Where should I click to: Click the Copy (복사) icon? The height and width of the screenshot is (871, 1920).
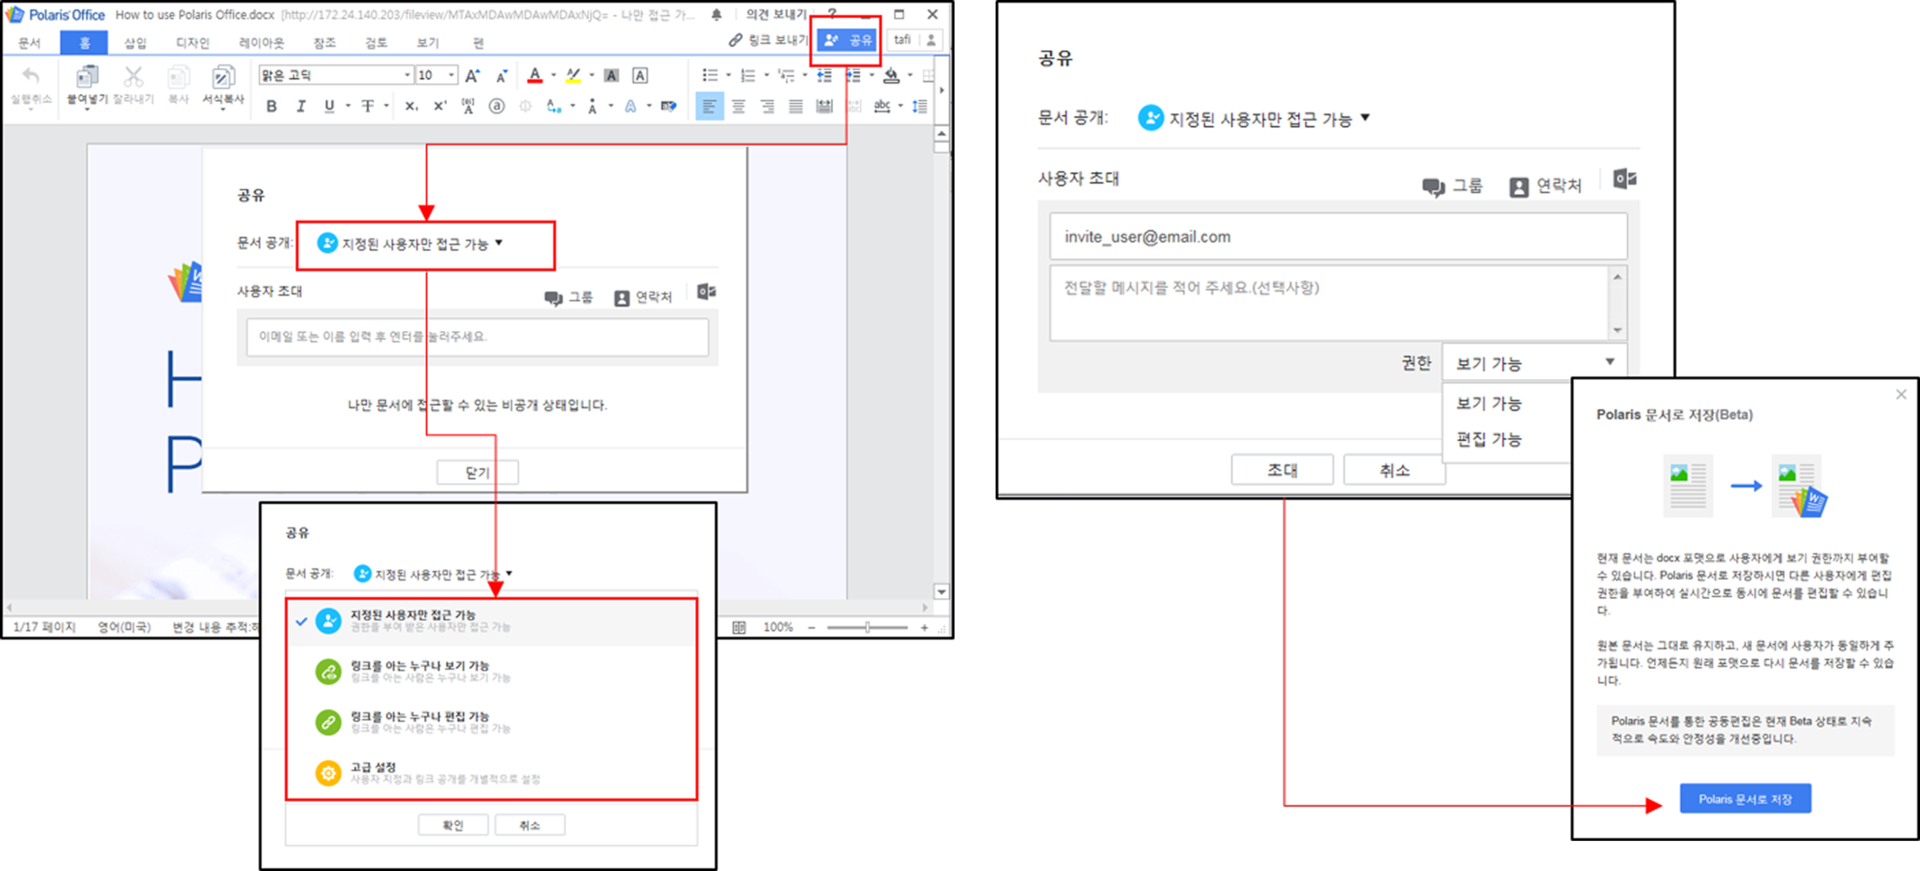178,77
